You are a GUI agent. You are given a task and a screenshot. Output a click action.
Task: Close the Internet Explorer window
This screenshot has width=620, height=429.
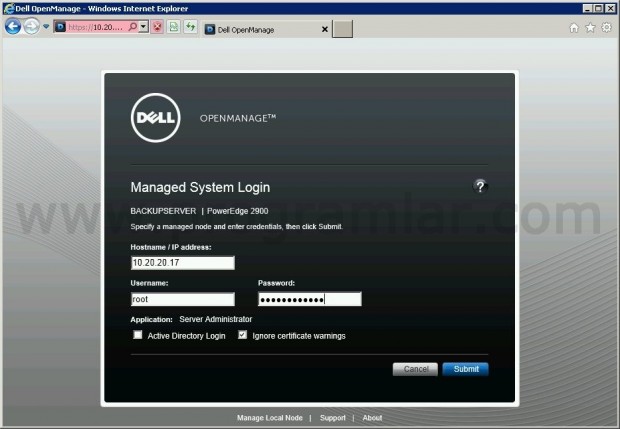(611, 8)
